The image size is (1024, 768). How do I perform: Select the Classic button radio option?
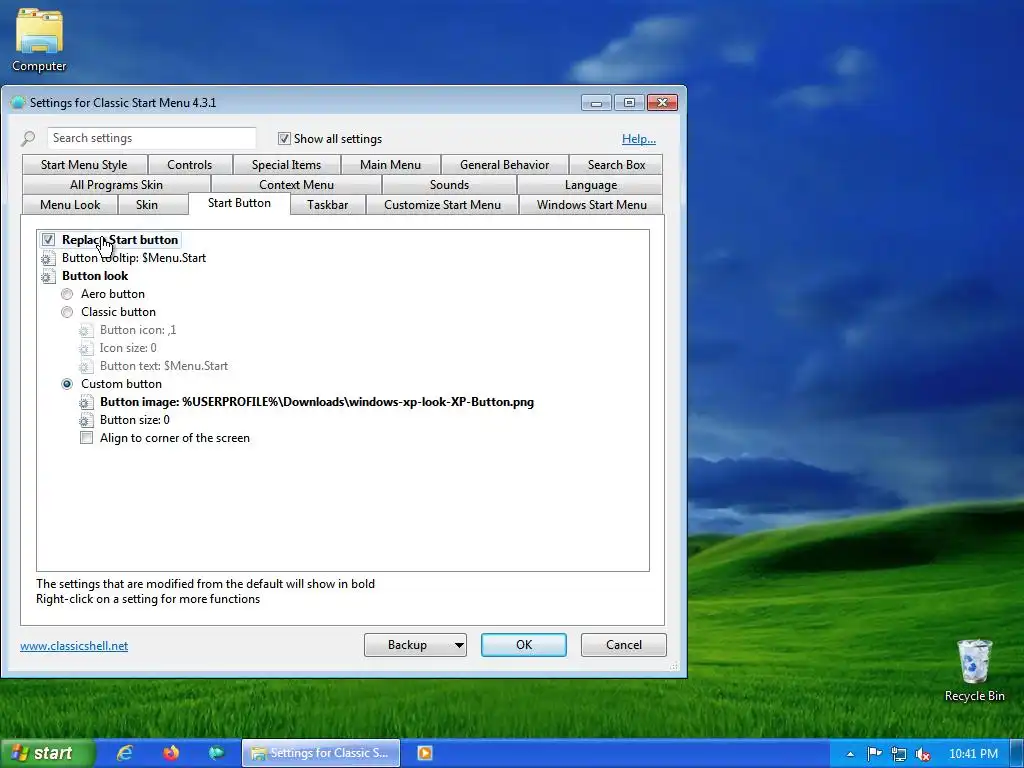pos(67,312)
